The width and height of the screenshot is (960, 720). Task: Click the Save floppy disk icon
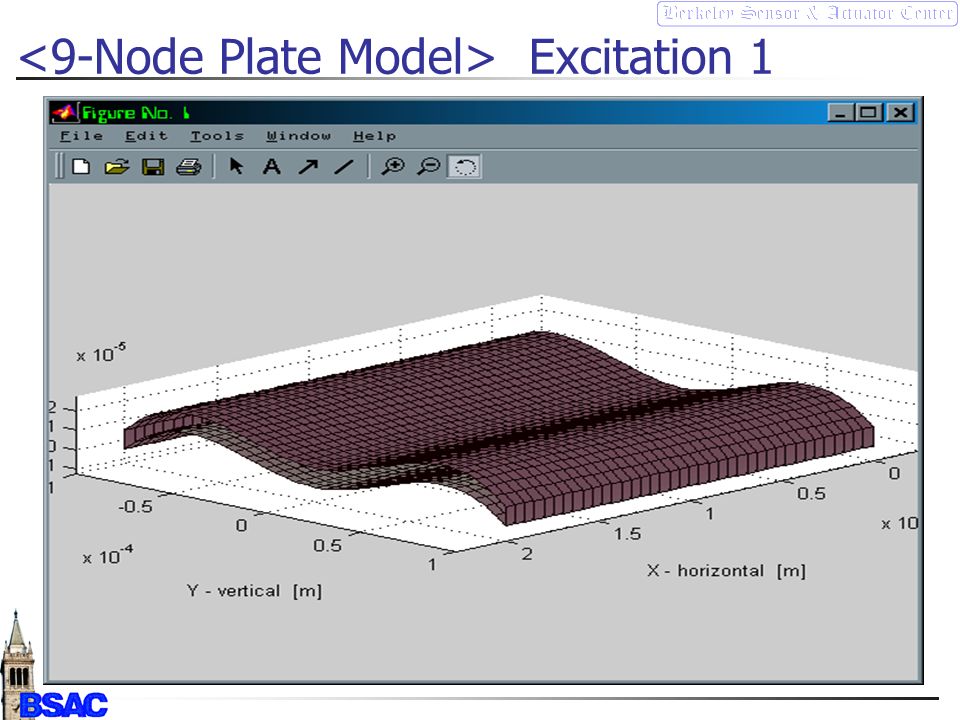tap(152, 167)
